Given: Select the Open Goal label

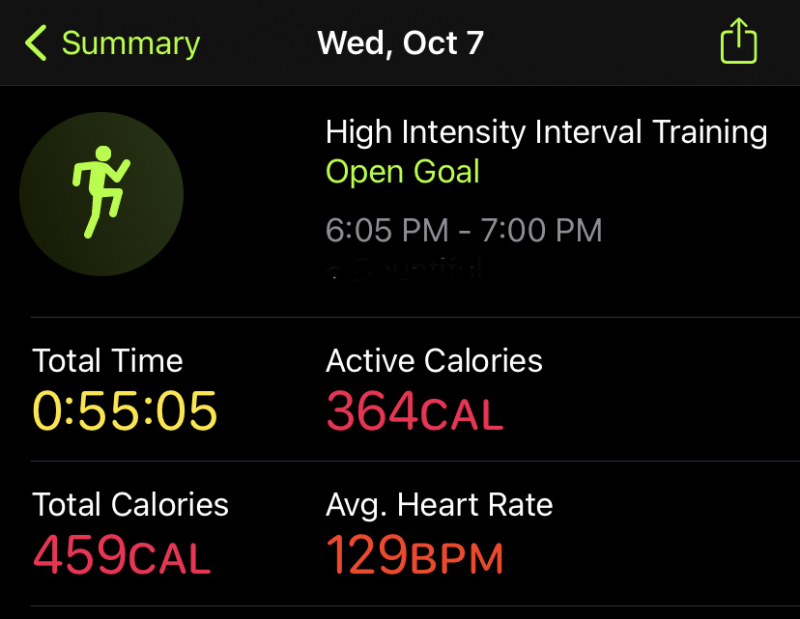Looking at the screenshot, I should pyautogui.click(x=402, y=172).
